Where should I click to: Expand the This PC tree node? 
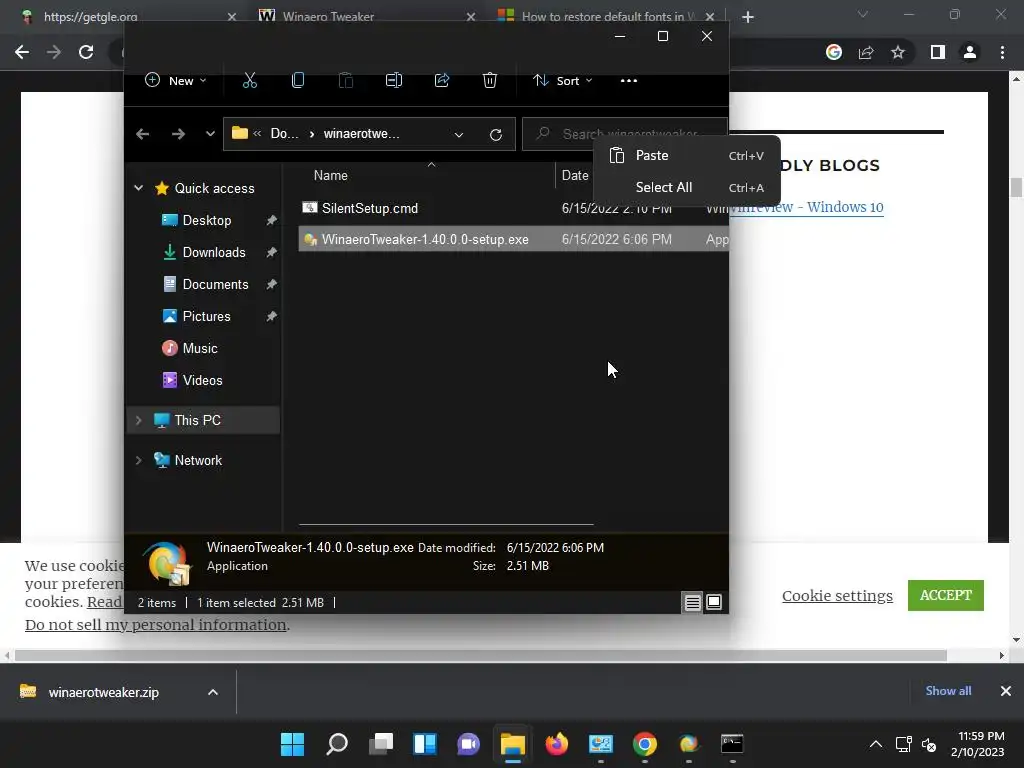pyautogui.click(x=138, y=421)
